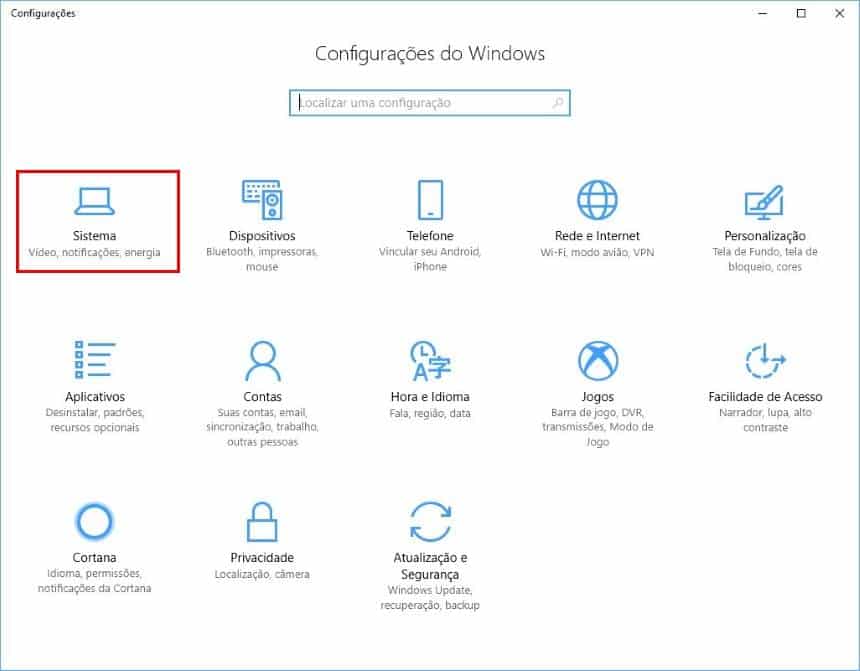
Task: Click the 'Wi-Fi, modo avião, VPN' subtitle
Action: tap(597, 252)
